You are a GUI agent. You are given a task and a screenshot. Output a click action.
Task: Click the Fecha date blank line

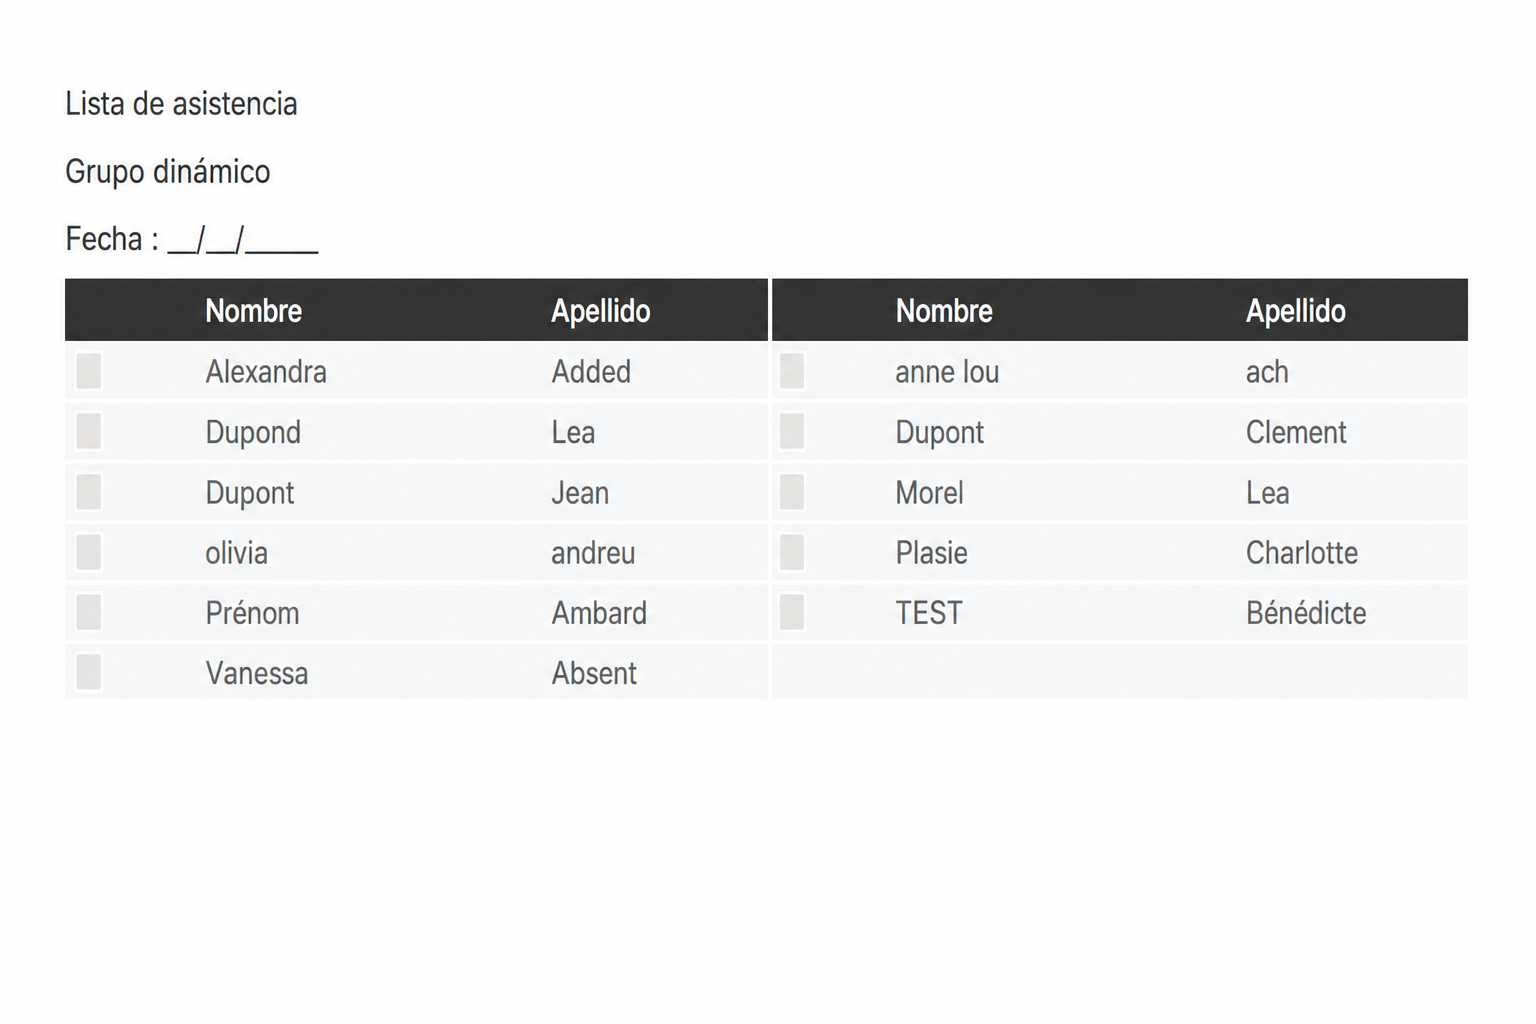pos(243,240)
